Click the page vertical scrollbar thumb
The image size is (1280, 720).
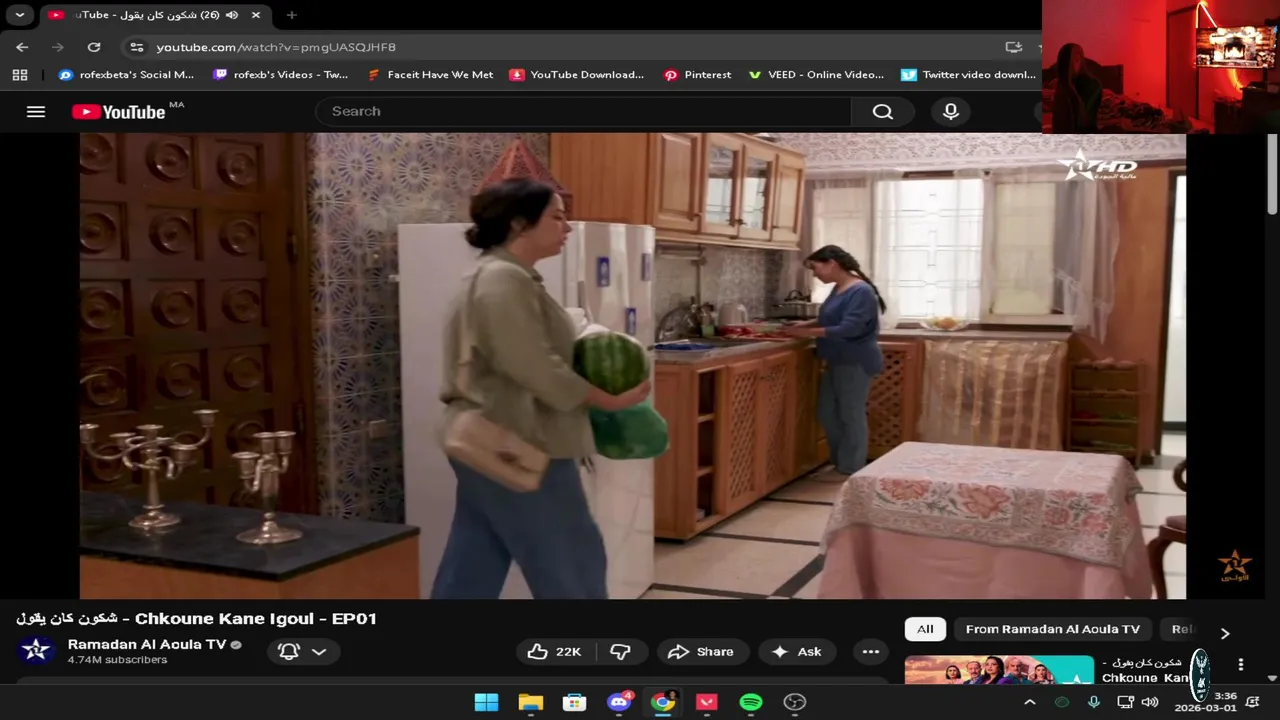click(1272, 175)
